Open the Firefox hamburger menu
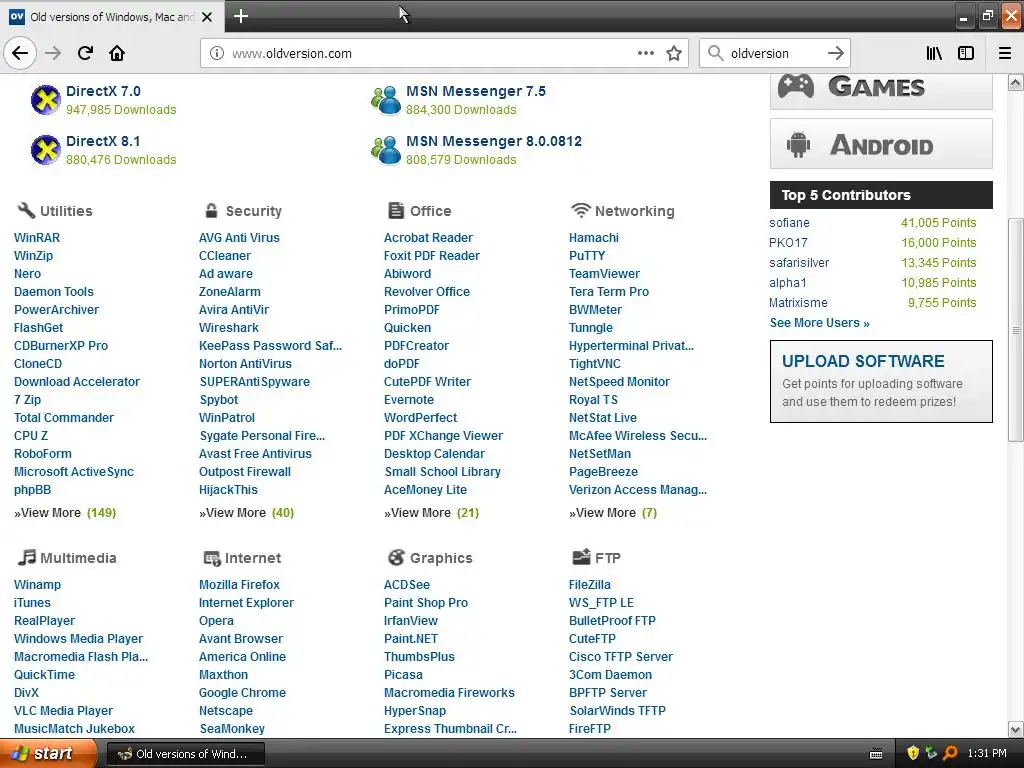 point(1005,53)
